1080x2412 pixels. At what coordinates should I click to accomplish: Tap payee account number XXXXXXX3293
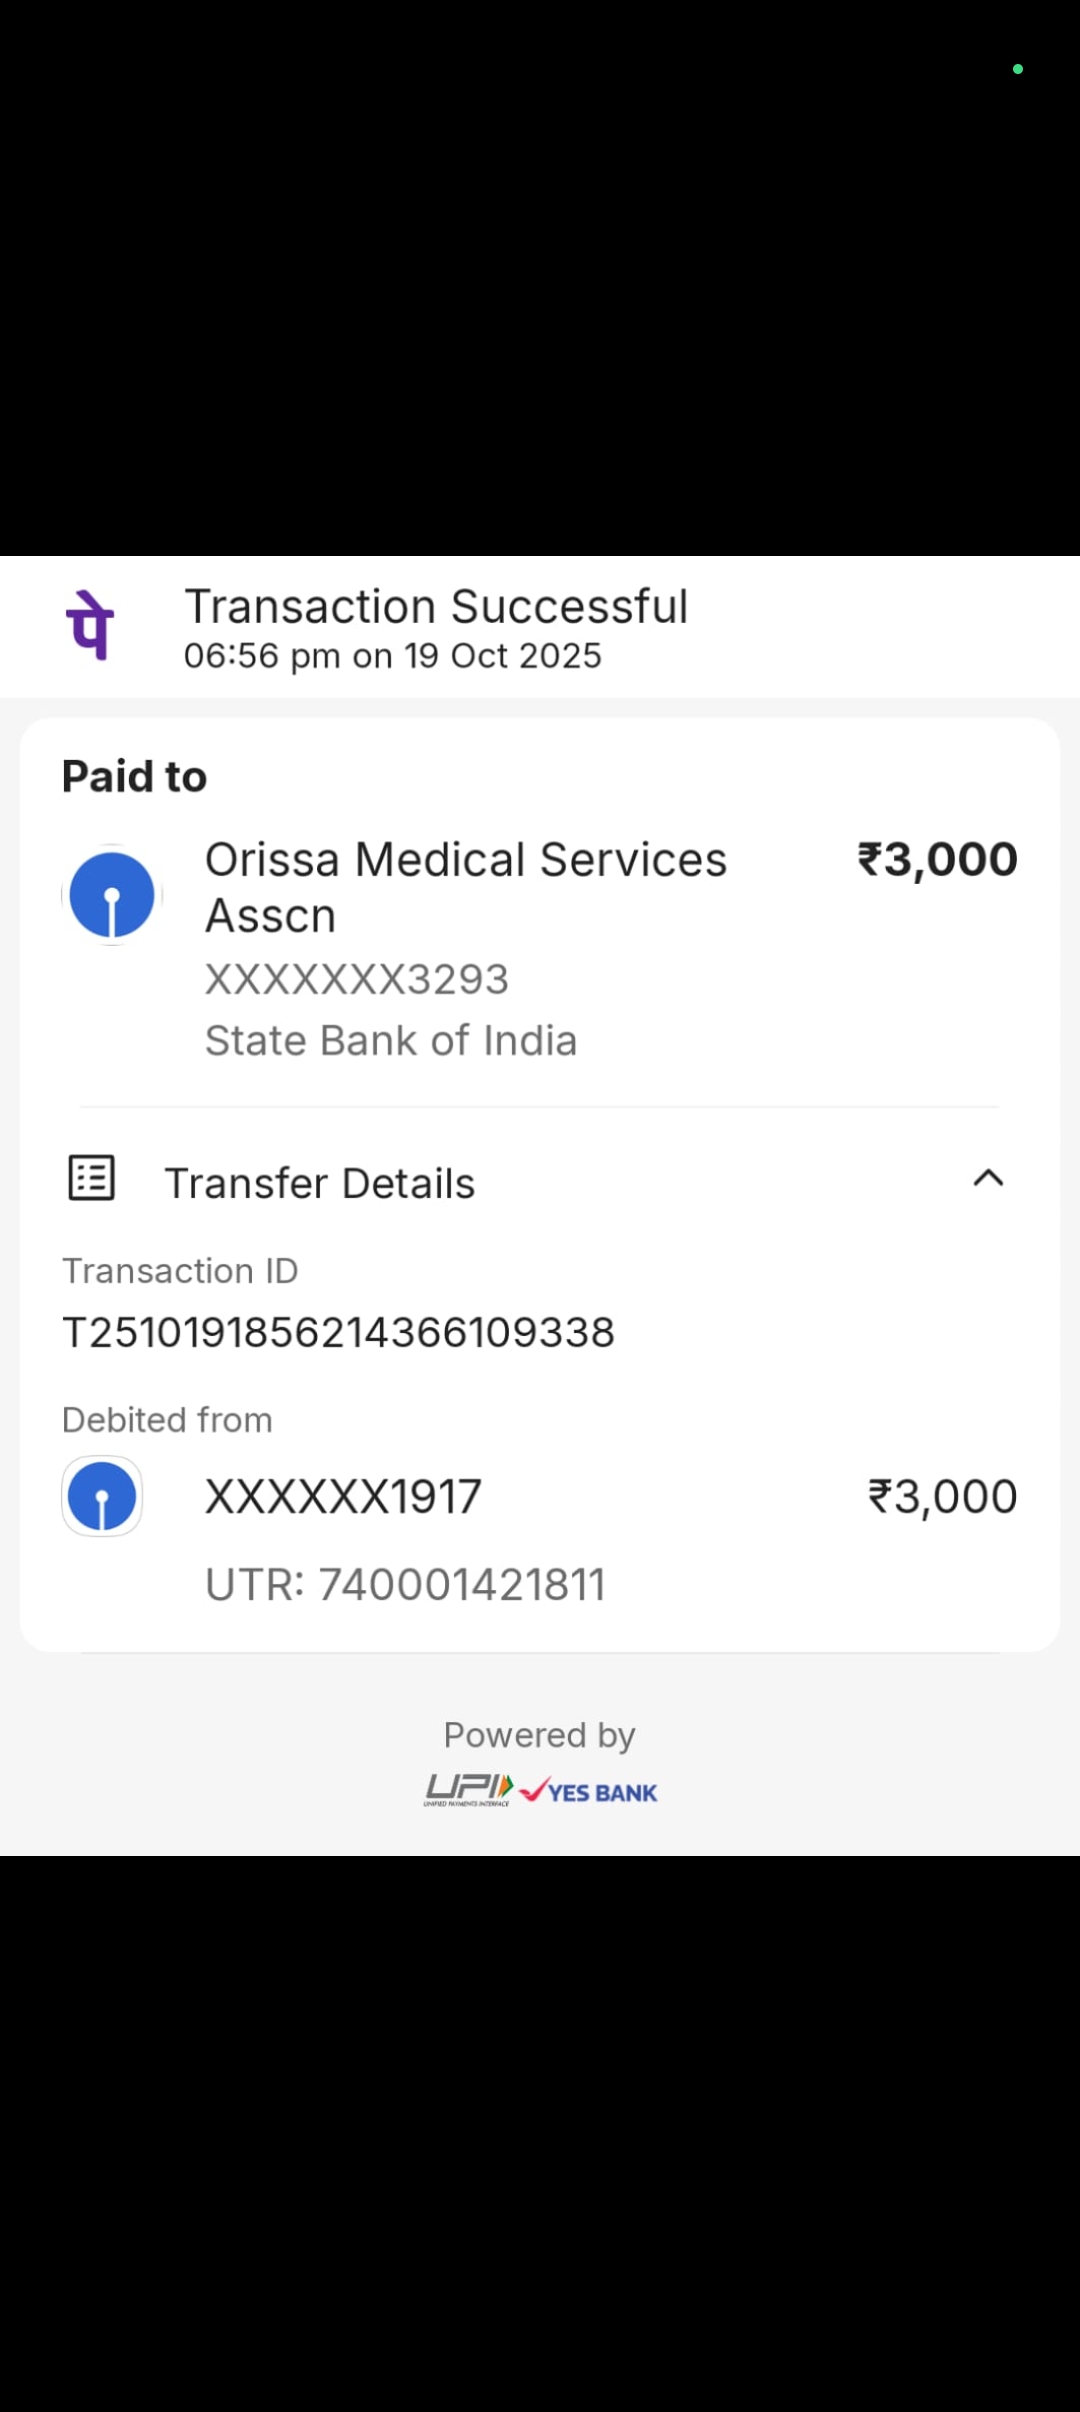pos(357,979)
